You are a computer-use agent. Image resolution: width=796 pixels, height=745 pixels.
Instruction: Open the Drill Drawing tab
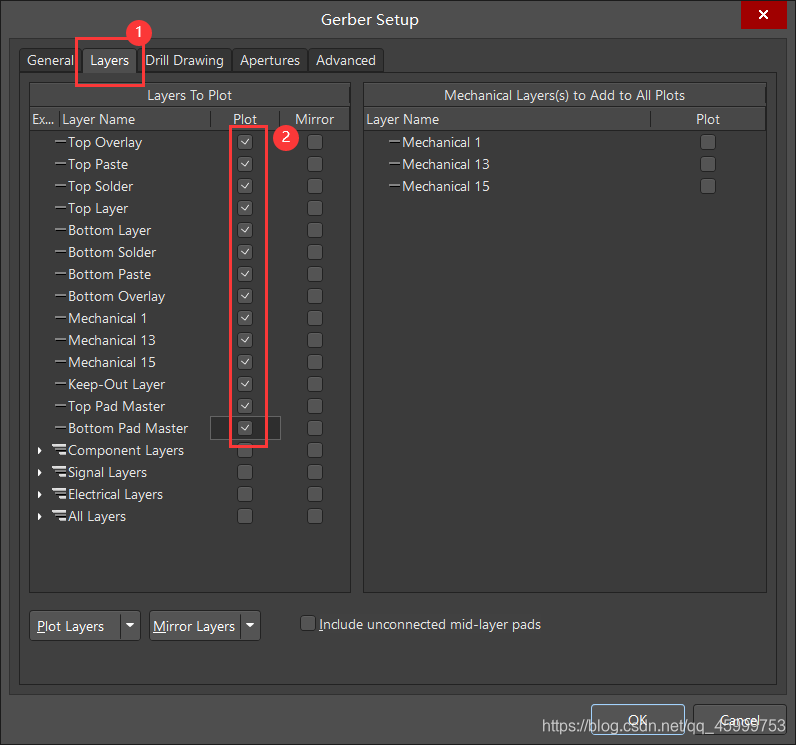pyautogui.click(x=184, y=60)
